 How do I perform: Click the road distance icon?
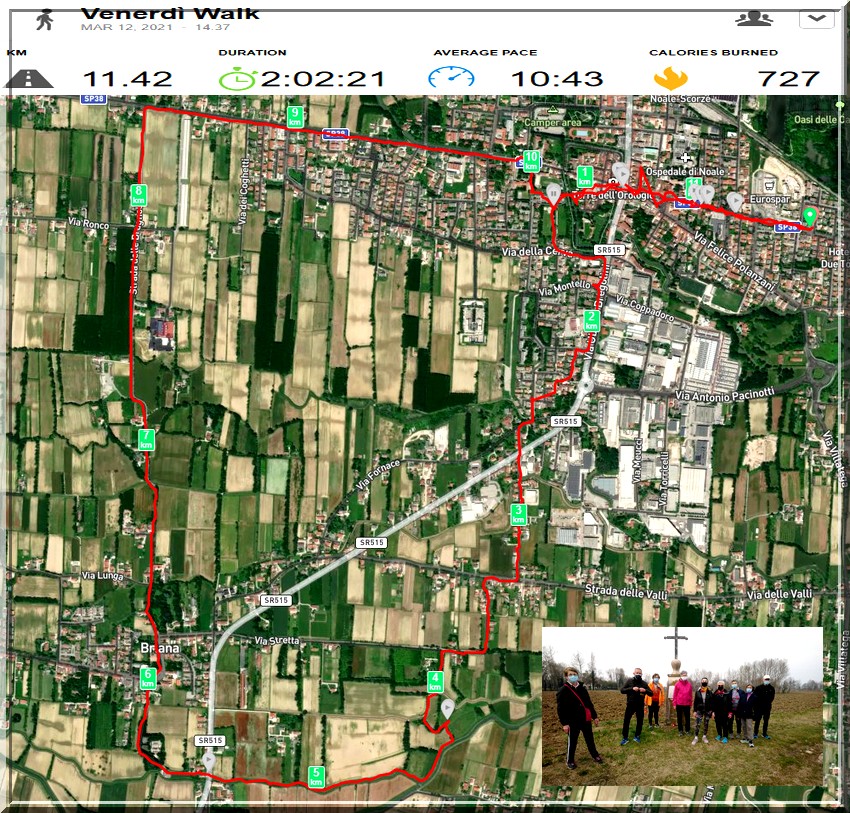coord(29,79)
